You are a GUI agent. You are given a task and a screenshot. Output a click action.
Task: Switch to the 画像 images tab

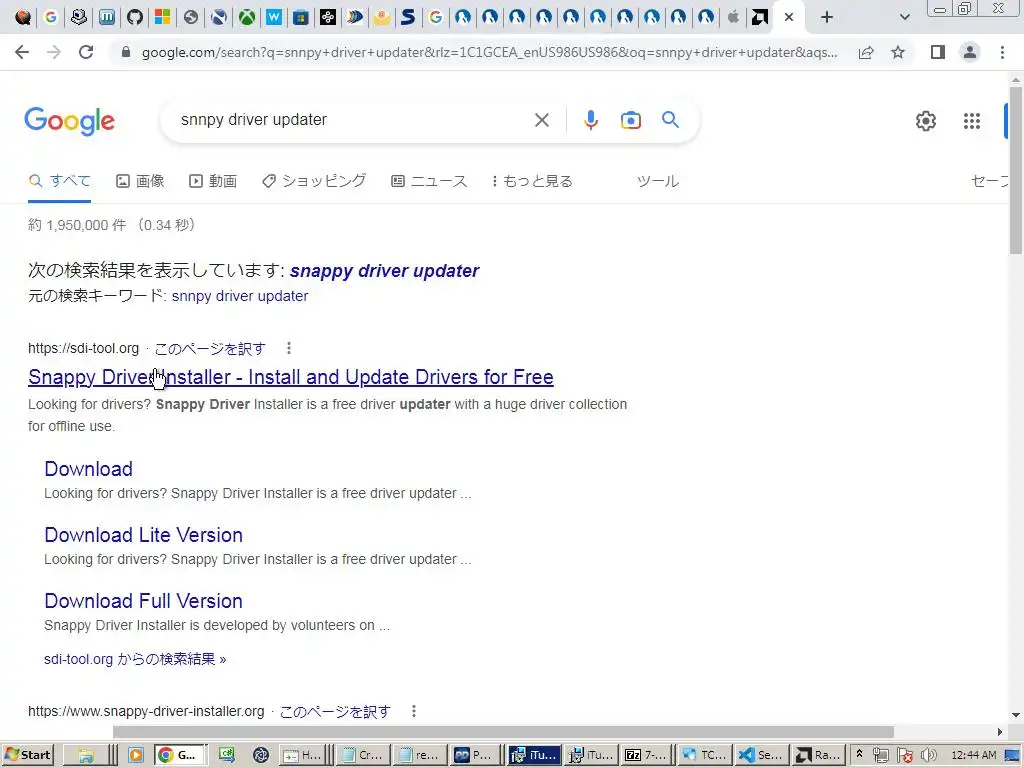click(x=140, y=181)
